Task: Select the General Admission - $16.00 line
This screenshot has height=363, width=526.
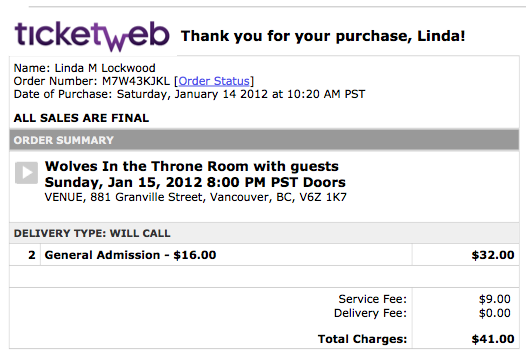Action: click(x=130, y=255)
